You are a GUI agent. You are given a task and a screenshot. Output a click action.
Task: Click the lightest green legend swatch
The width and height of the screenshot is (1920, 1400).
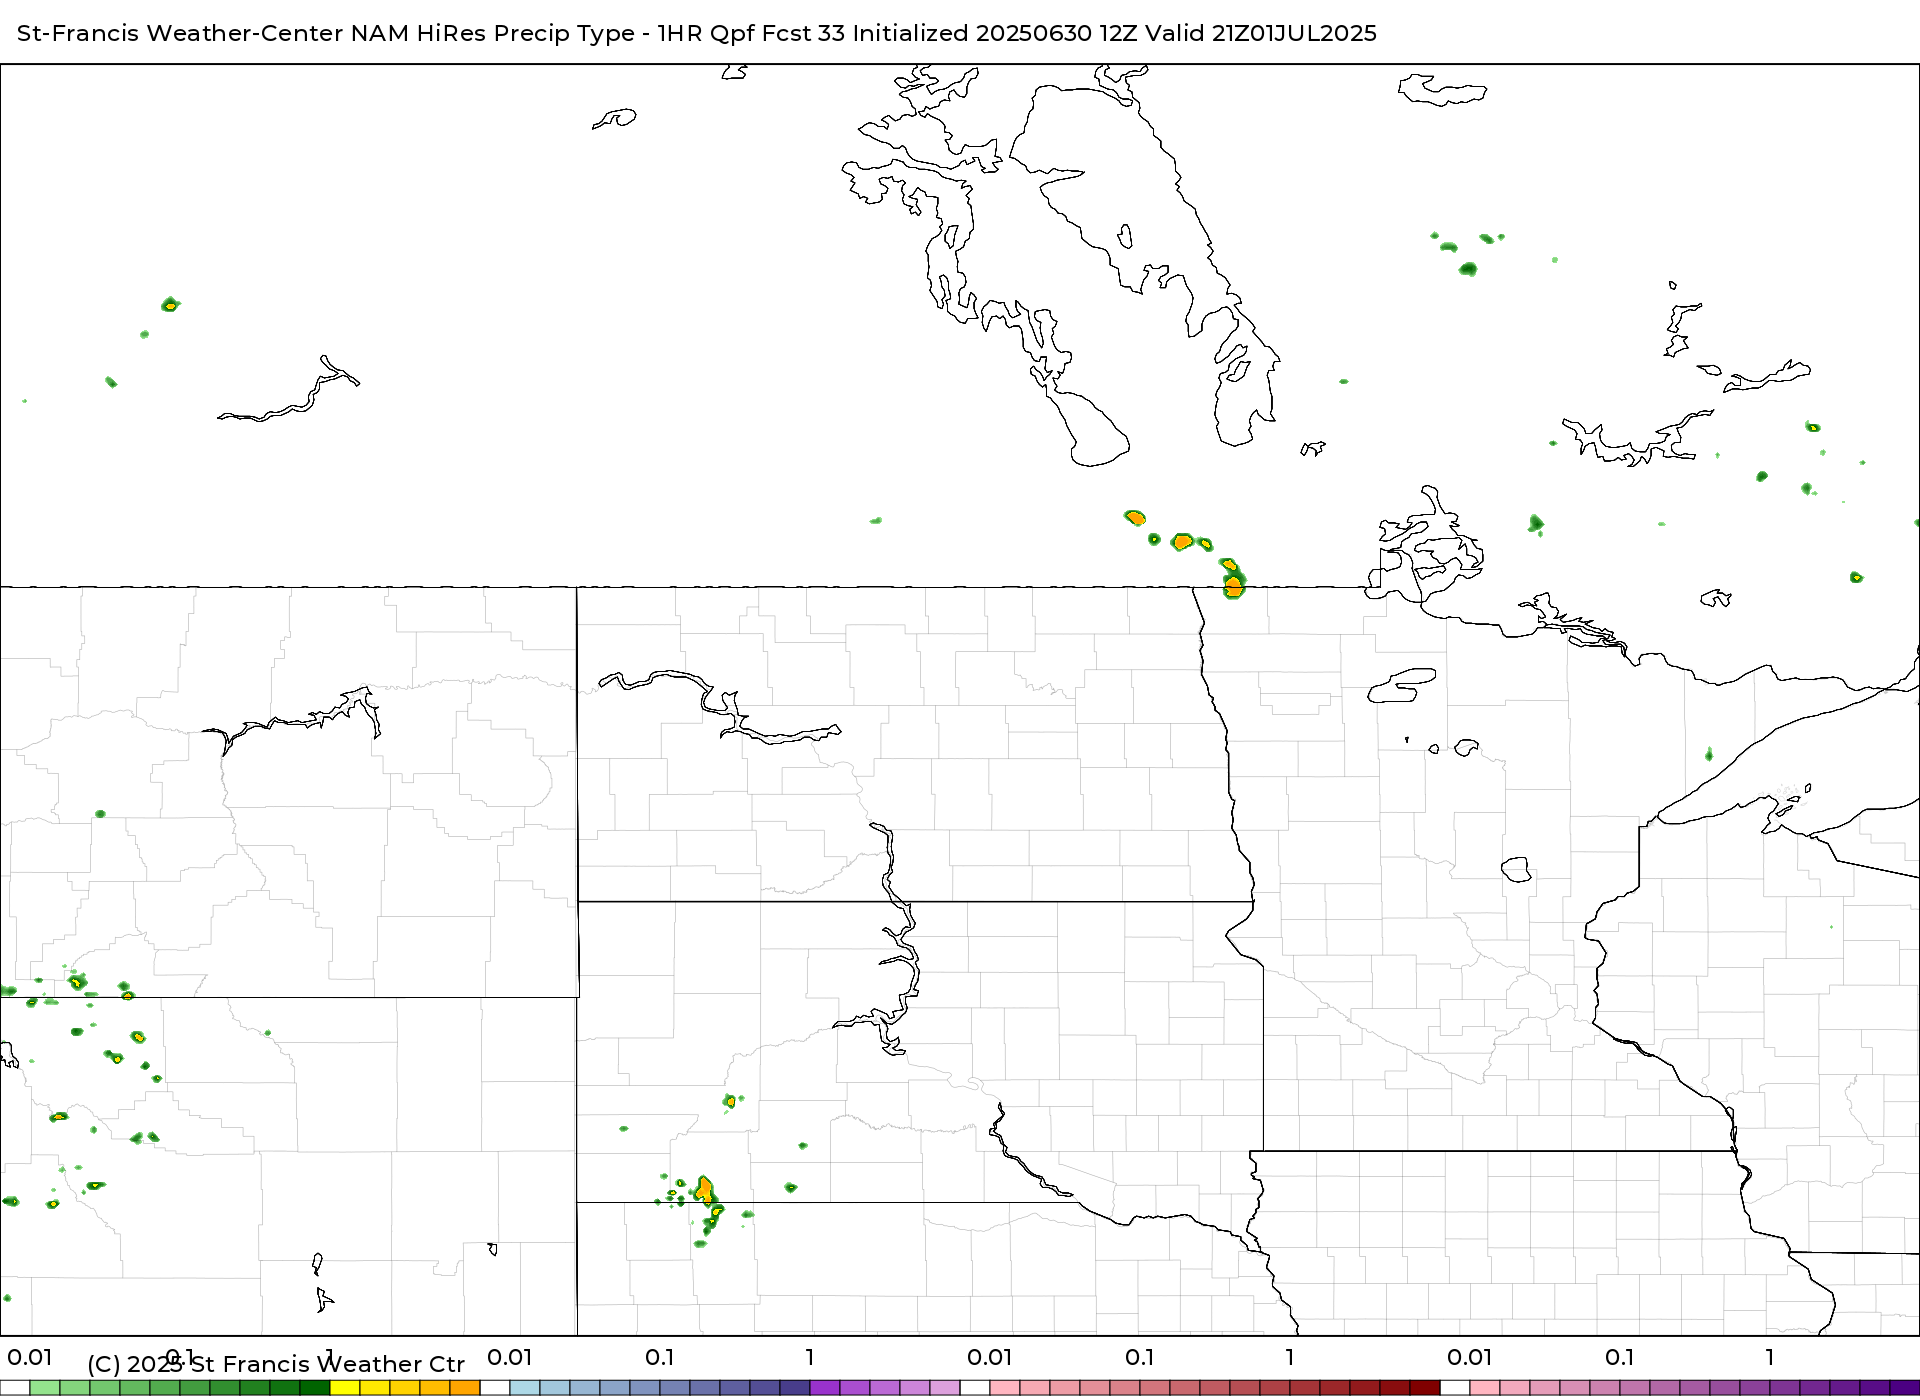45,1388
